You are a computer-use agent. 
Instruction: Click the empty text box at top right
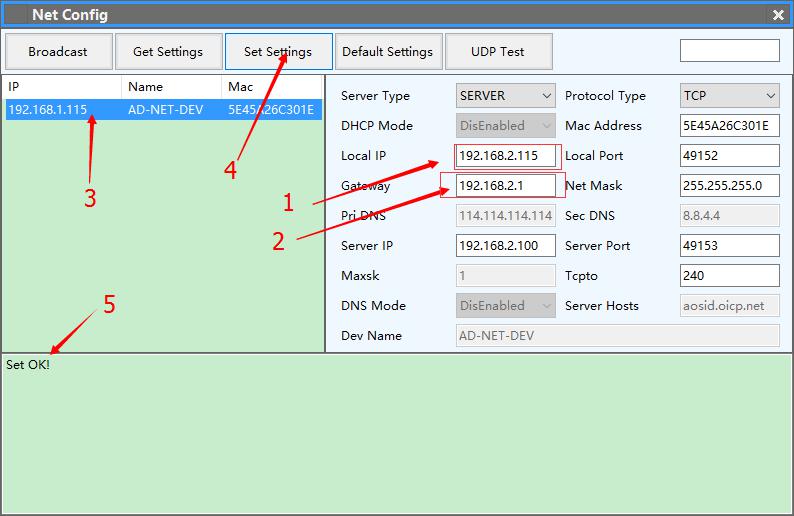pyautogui.click(x=729, y=51)
